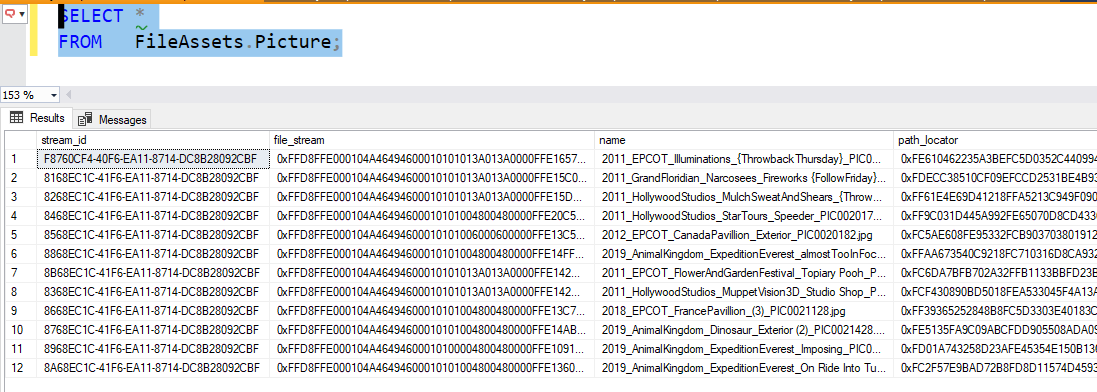Select file_stream cell ending FFE14AB in row 10
Screen dimensions: 1097x392
click(x=432, y=329)
